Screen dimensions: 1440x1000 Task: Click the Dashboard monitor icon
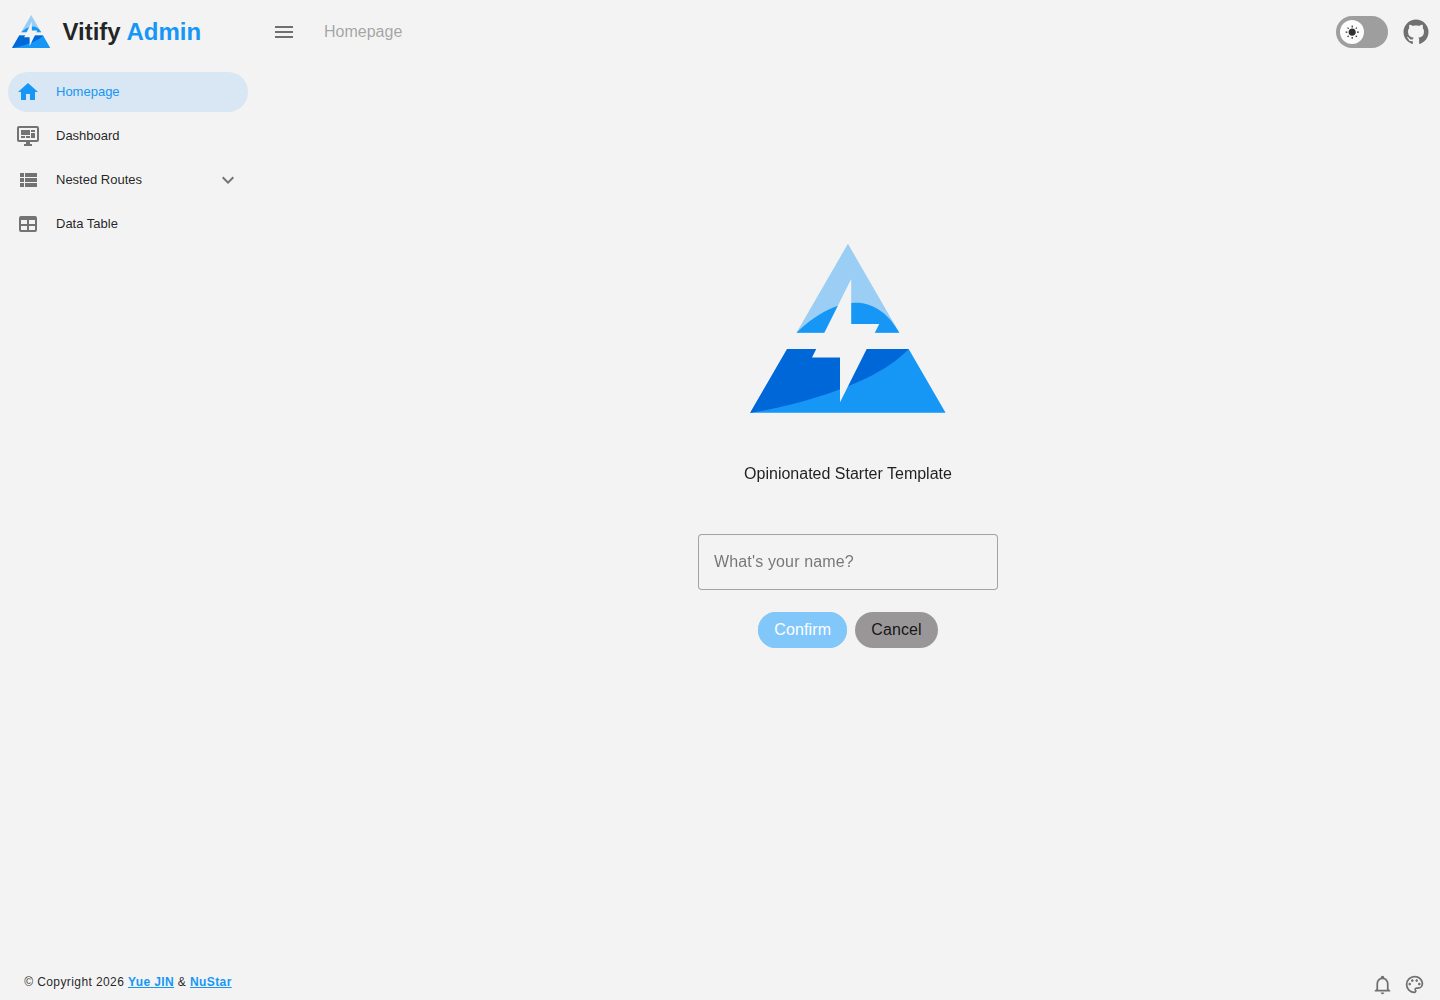pos(28,136)
